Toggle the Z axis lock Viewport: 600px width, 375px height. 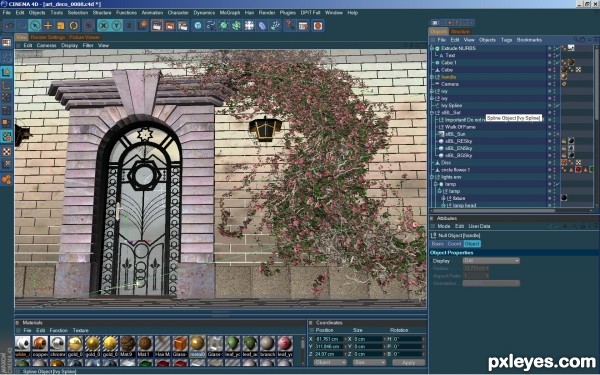[130, 26]
